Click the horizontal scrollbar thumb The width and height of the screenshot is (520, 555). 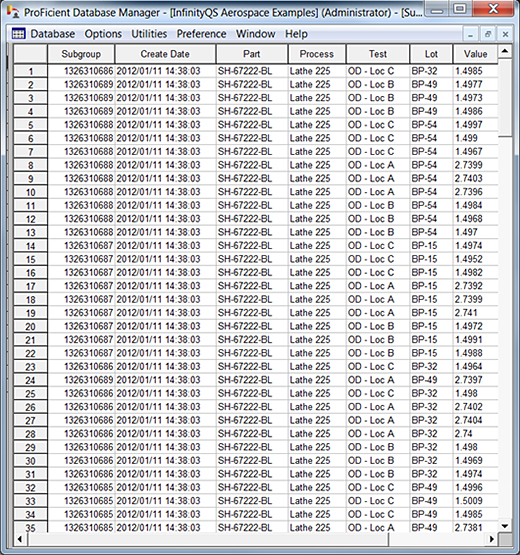pos(207,539)
